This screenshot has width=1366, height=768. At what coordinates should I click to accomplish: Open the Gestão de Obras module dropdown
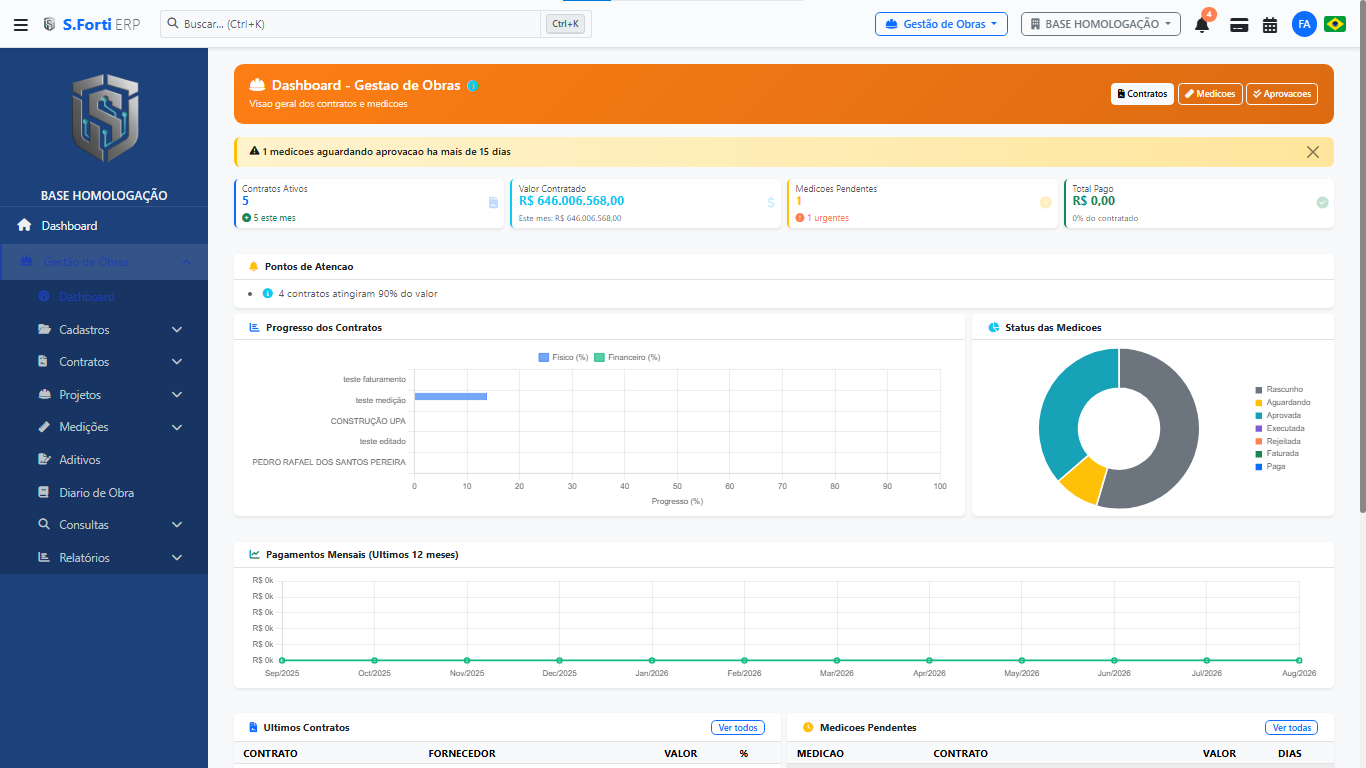[941, 24]
